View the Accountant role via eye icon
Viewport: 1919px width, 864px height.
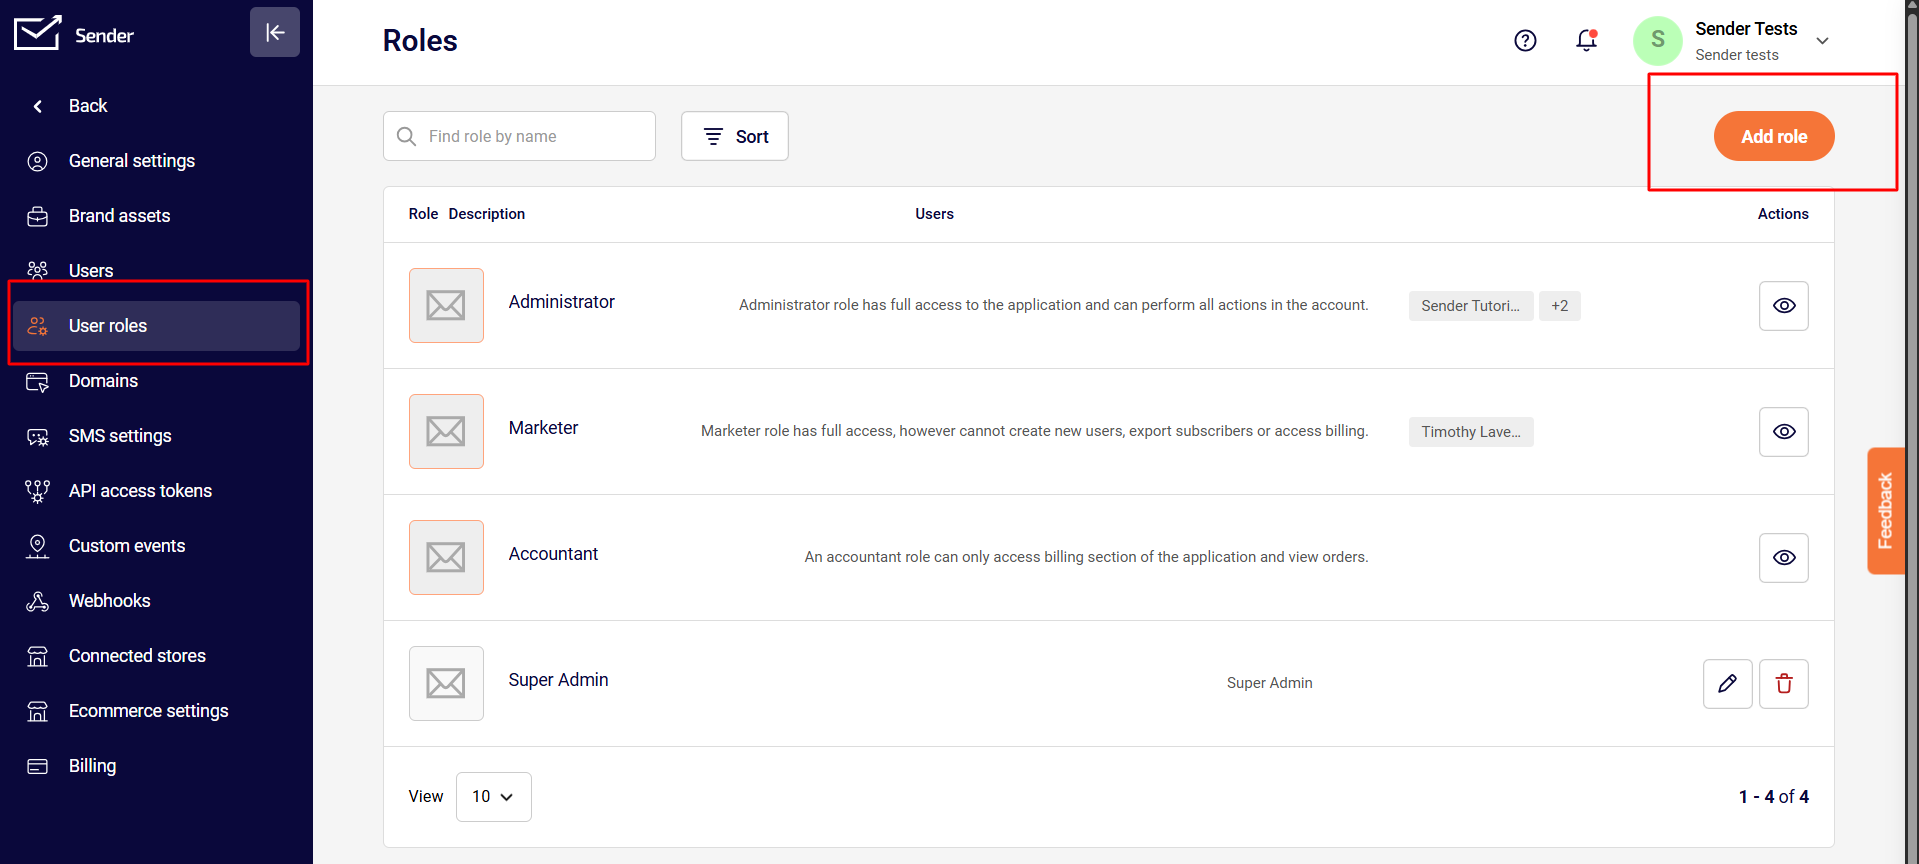[1784, 558]
